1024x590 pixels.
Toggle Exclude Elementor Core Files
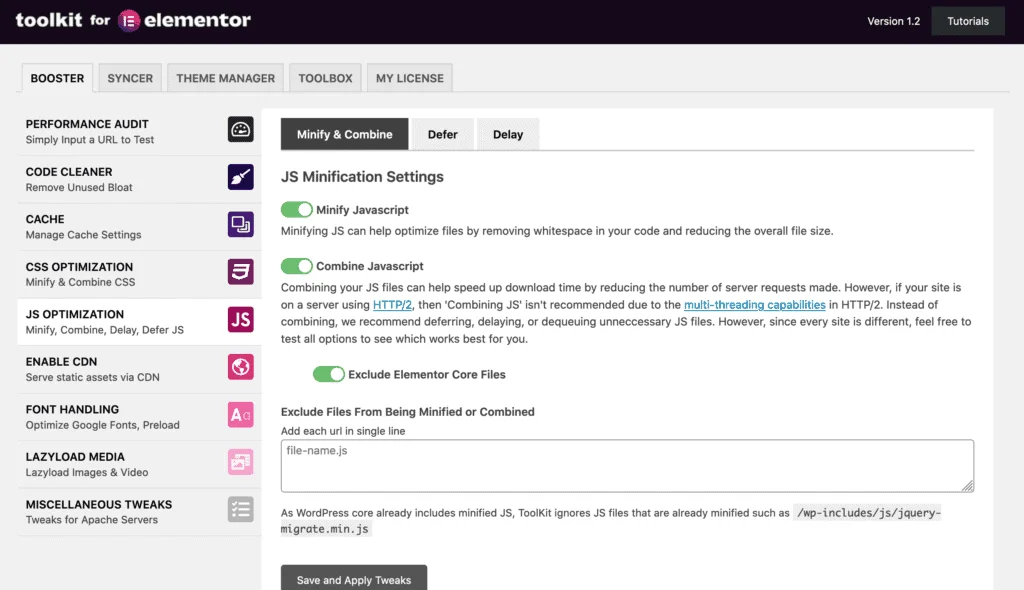point(330,374)
